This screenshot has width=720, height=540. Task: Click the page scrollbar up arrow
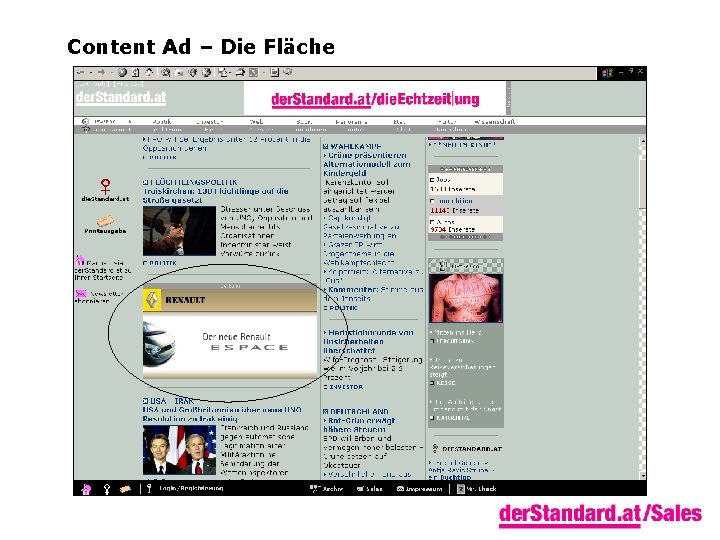643,141
